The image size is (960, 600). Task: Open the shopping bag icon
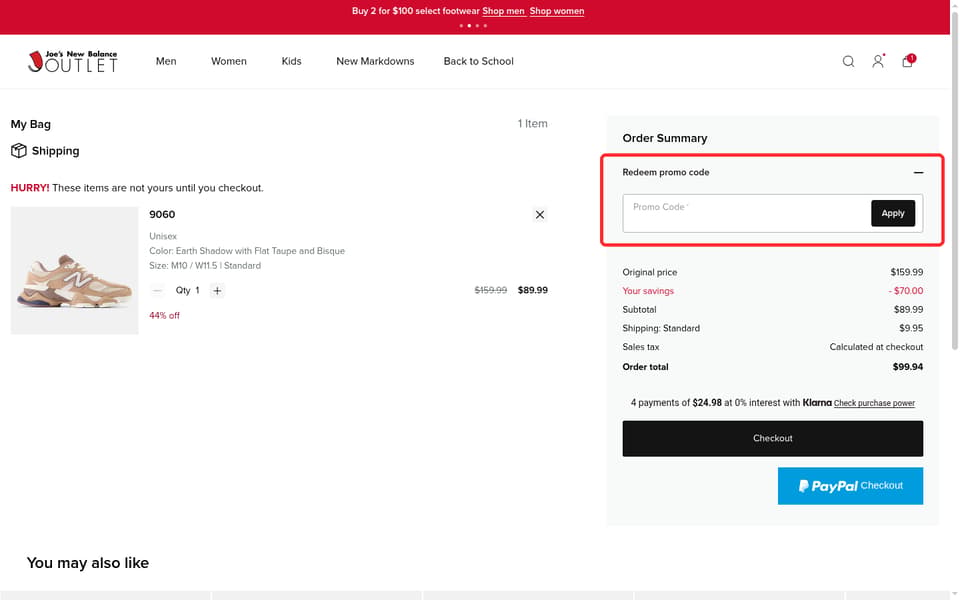pos(908,61)
